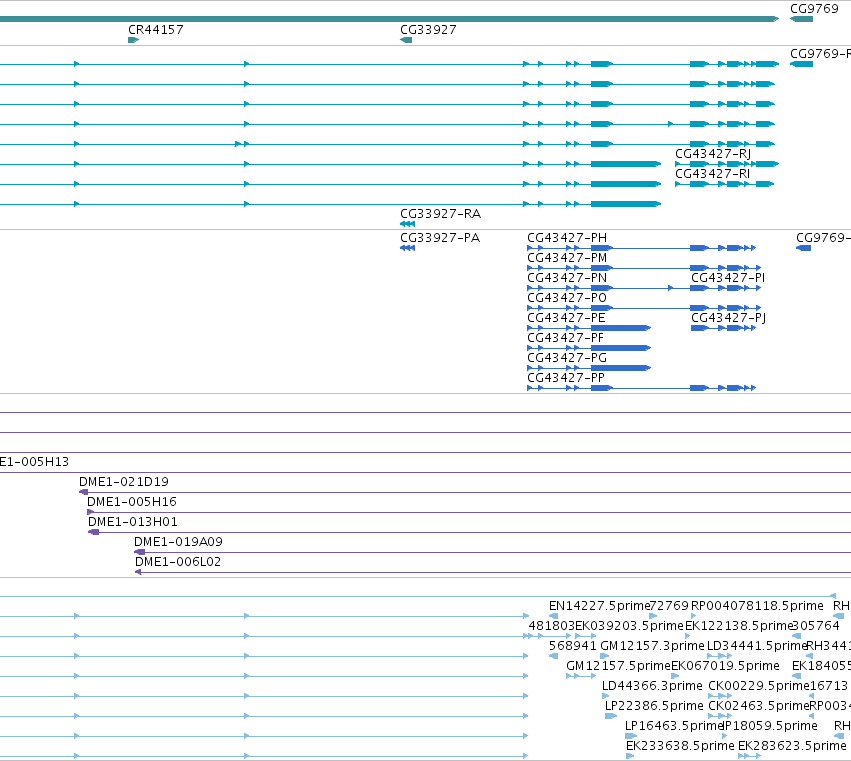Click the CG43427-PF label
Screen dimensions: 851x761
(566, 338)
